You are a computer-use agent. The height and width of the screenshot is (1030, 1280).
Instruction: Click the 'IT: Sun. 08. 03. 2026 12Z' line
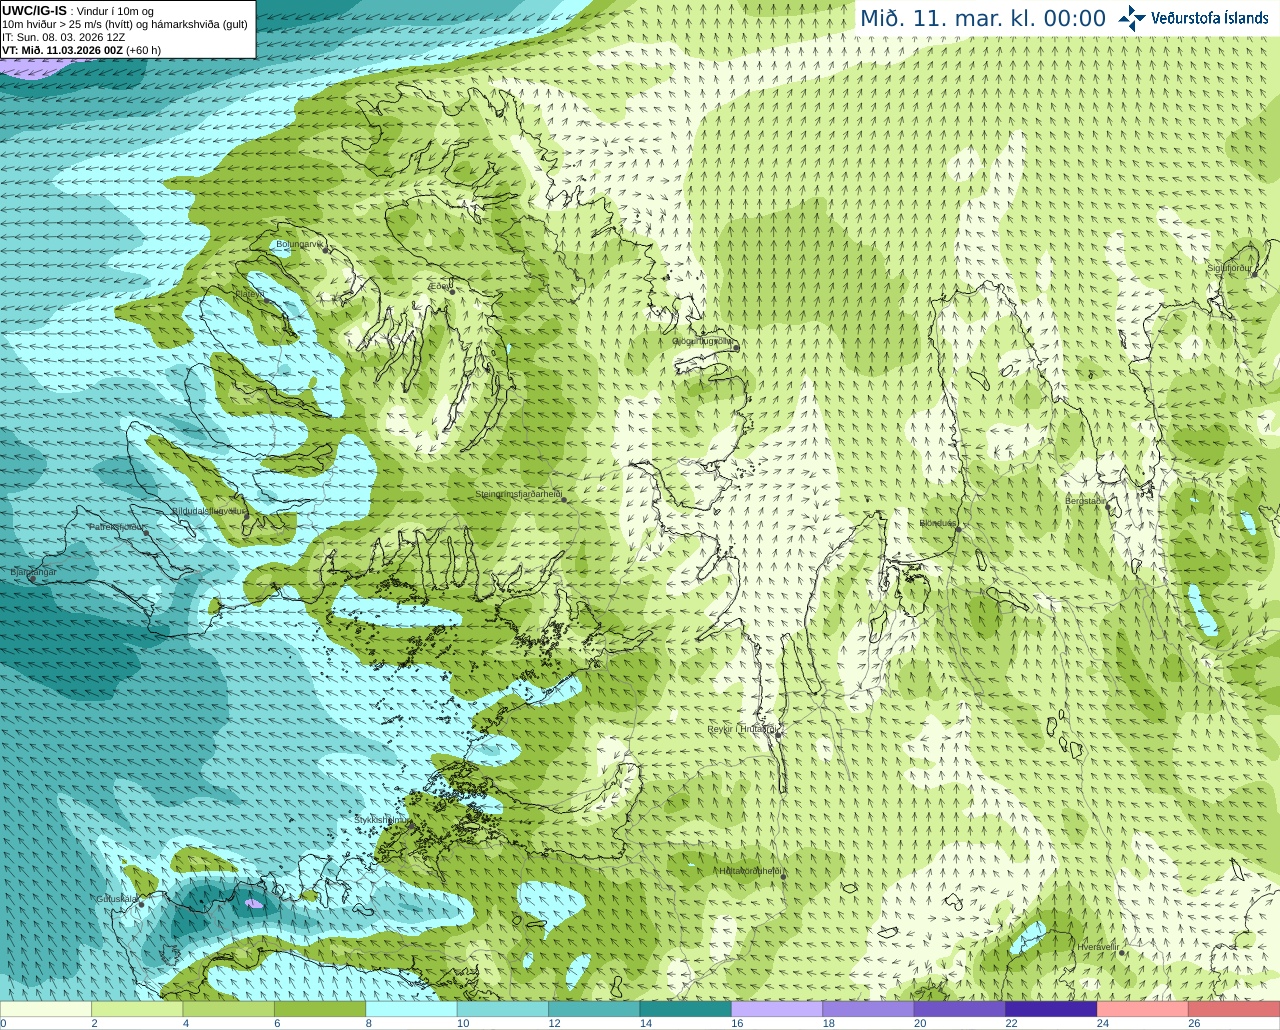tap(64, 37)
